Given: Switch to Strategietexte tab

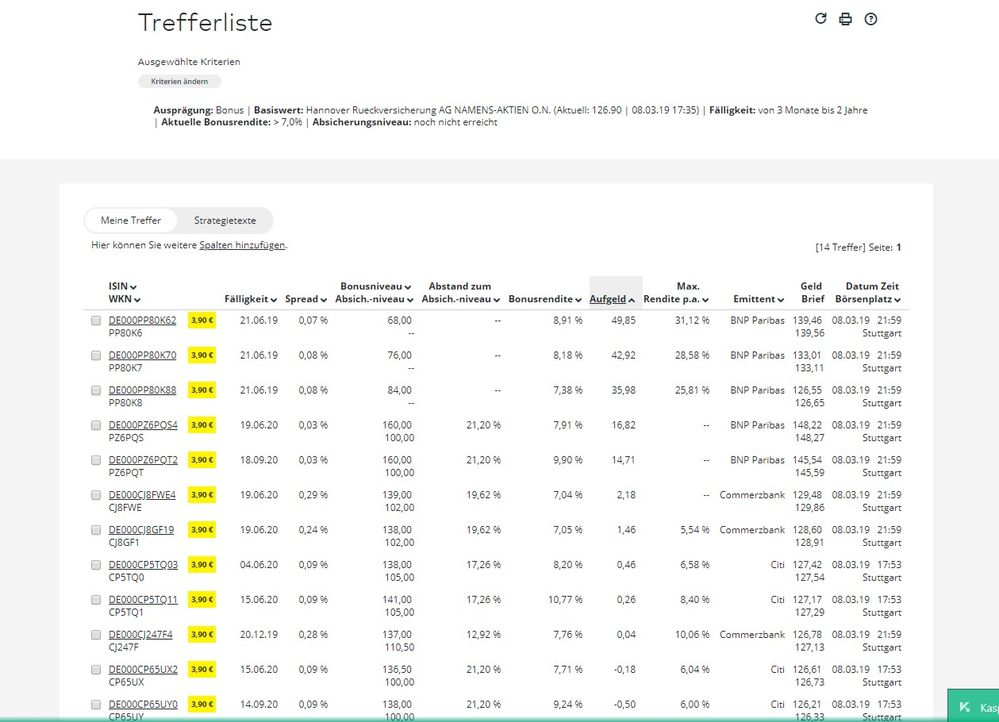Looking at the screenshot, I should click(x=225, y=220).
